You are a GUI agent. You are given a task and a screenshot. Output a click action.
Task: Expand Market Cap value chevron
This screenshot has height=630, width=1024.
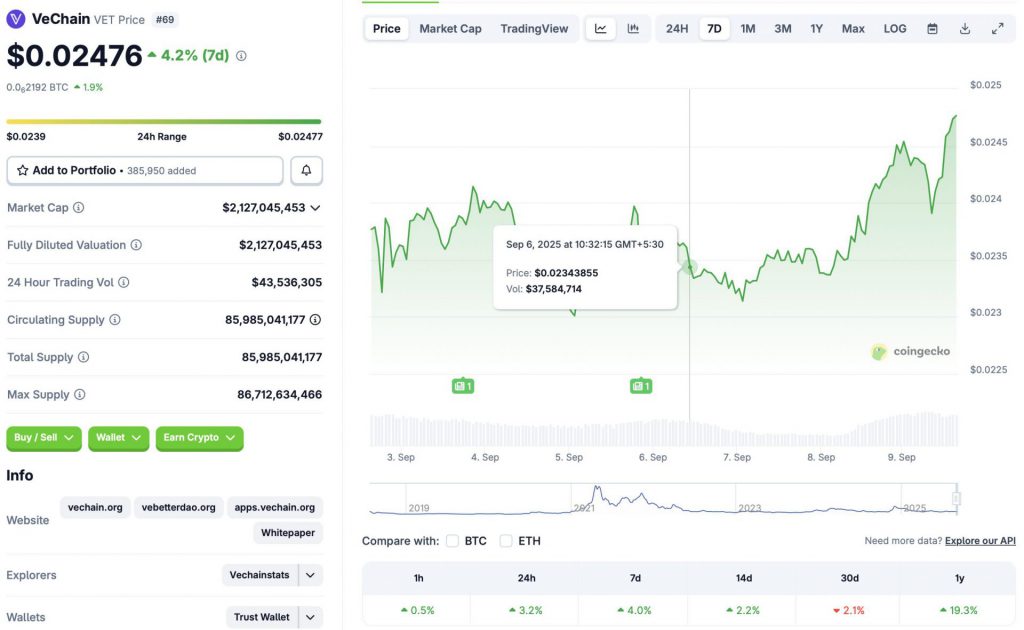[x=315, y=208]
